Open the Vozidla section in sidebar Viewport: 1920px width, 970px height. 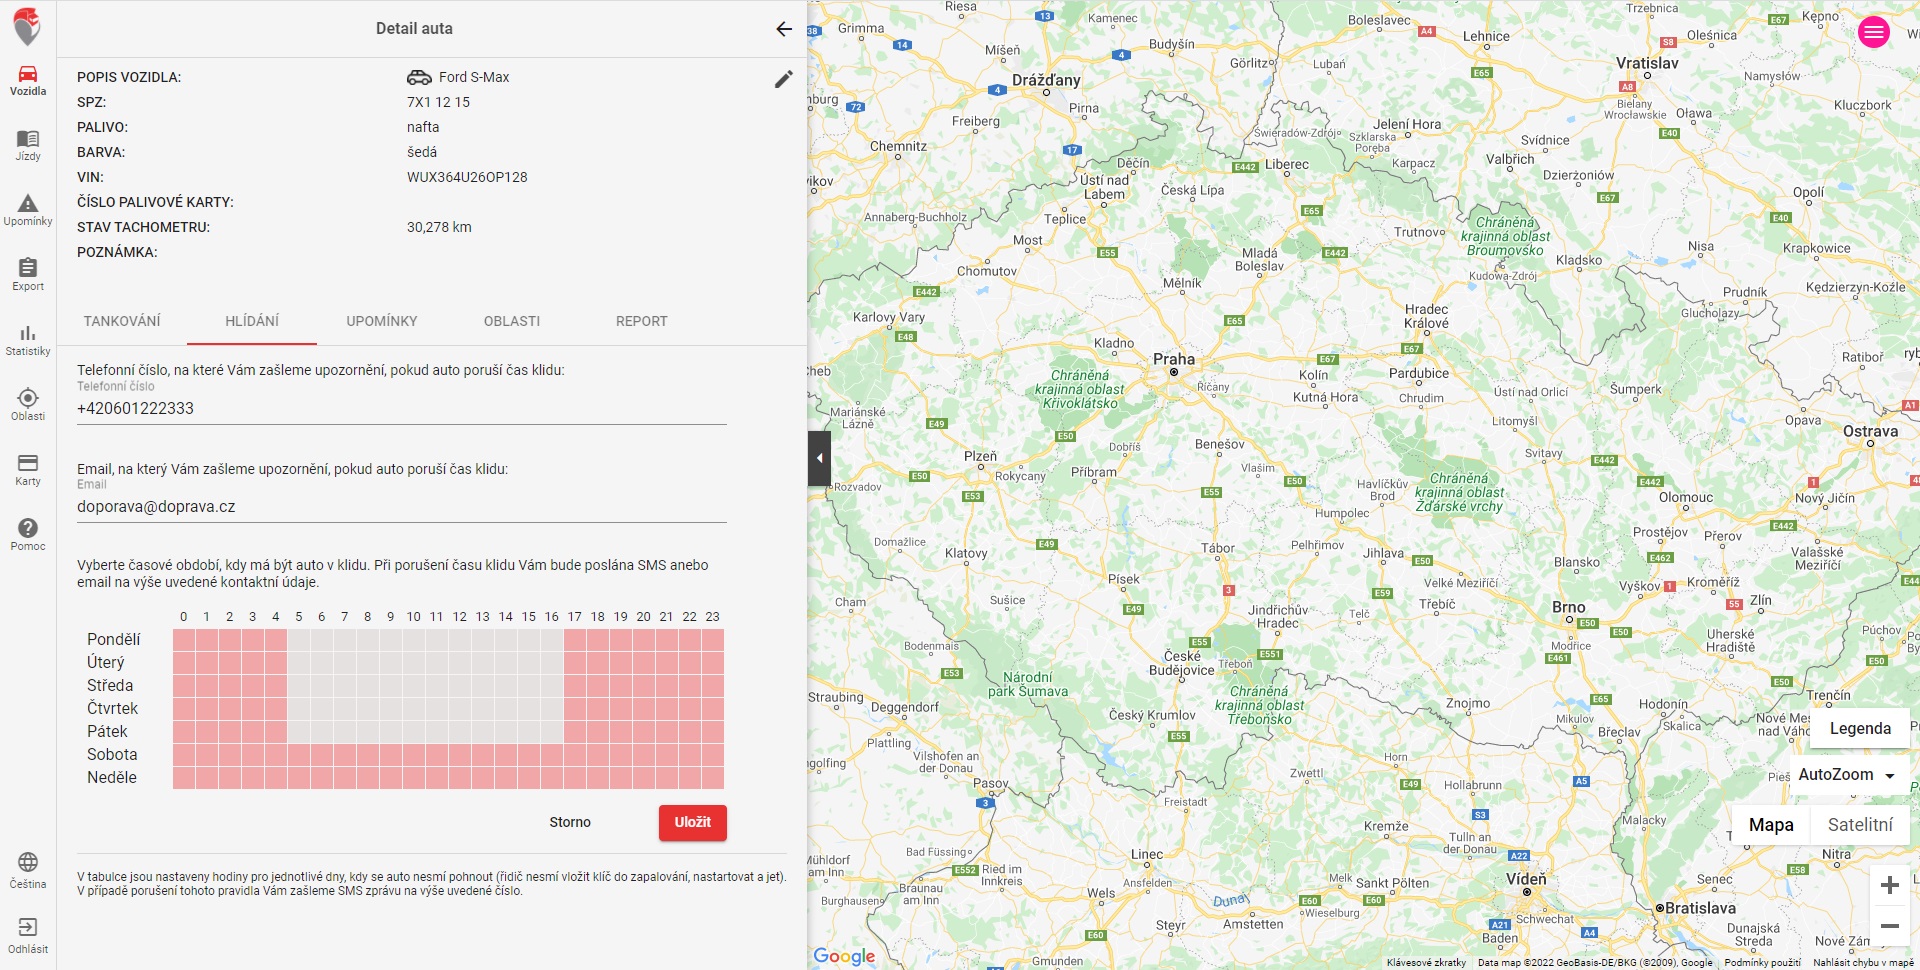pos(28,80)
